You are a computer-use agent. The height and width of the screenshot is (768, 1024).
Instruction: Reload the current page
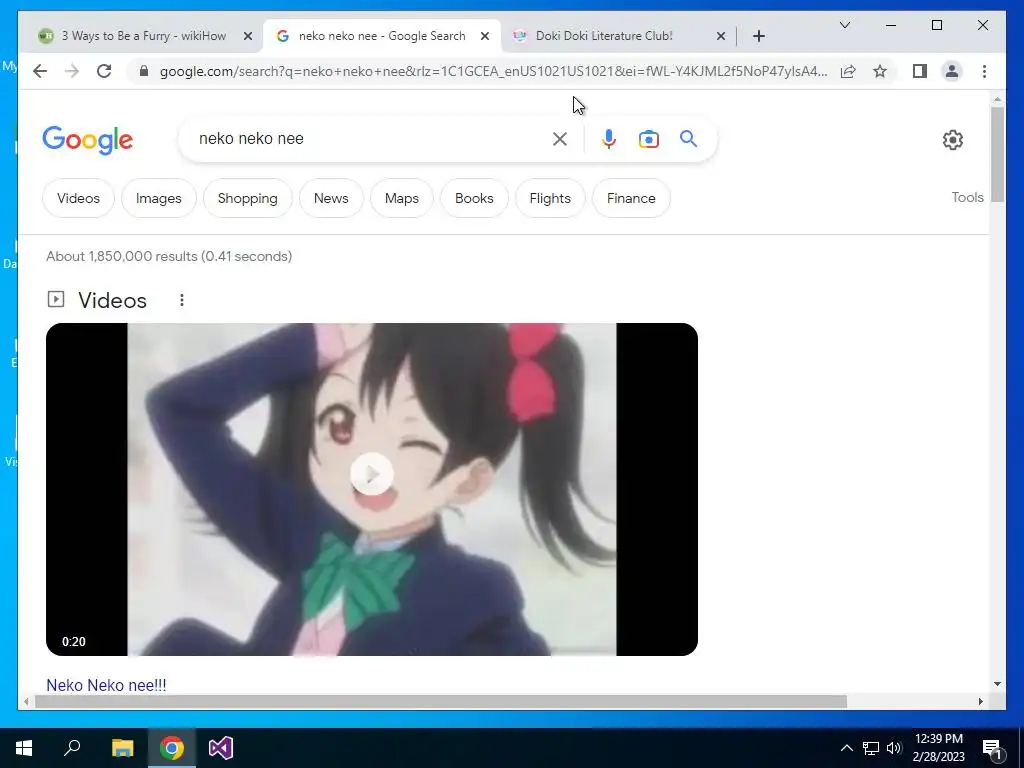click(104, 71)
